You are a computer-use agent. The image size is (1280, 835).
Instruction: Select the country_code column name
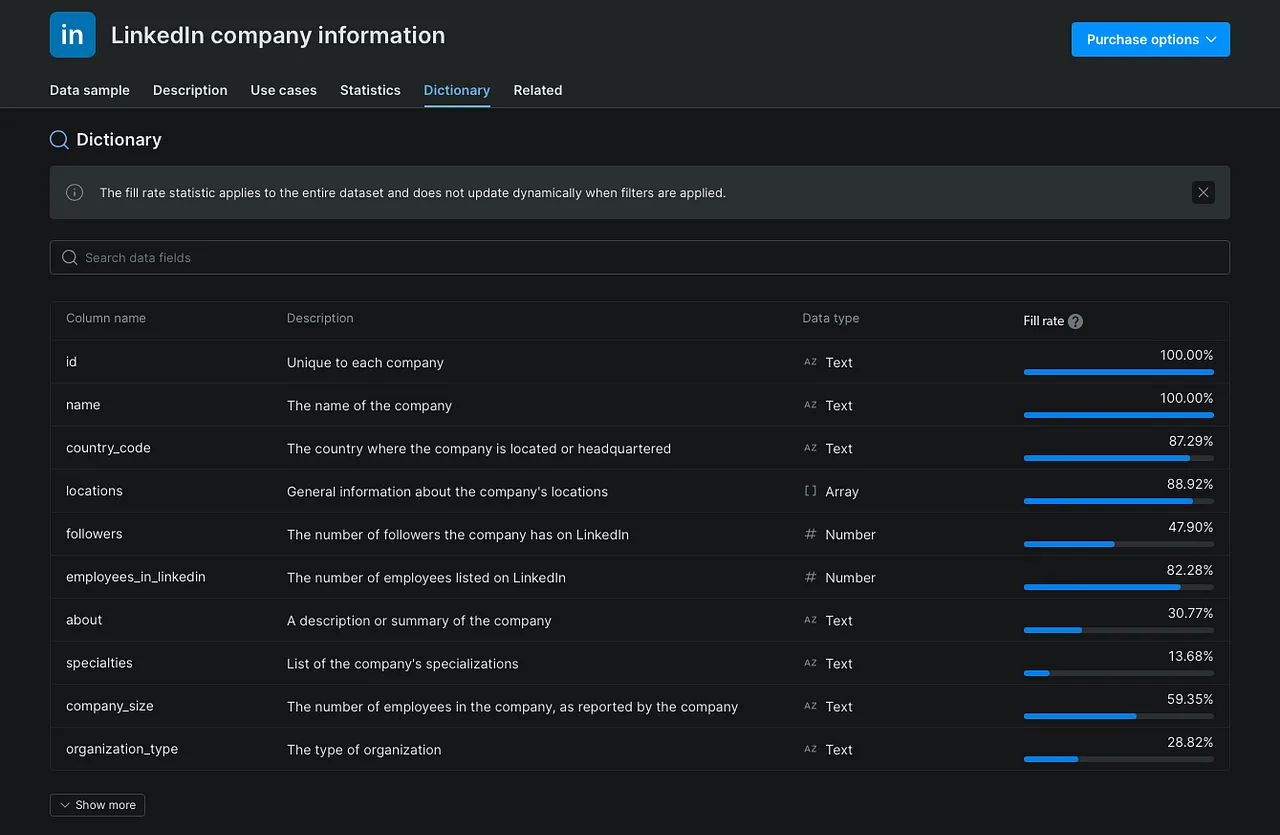(x=108, y=448)
